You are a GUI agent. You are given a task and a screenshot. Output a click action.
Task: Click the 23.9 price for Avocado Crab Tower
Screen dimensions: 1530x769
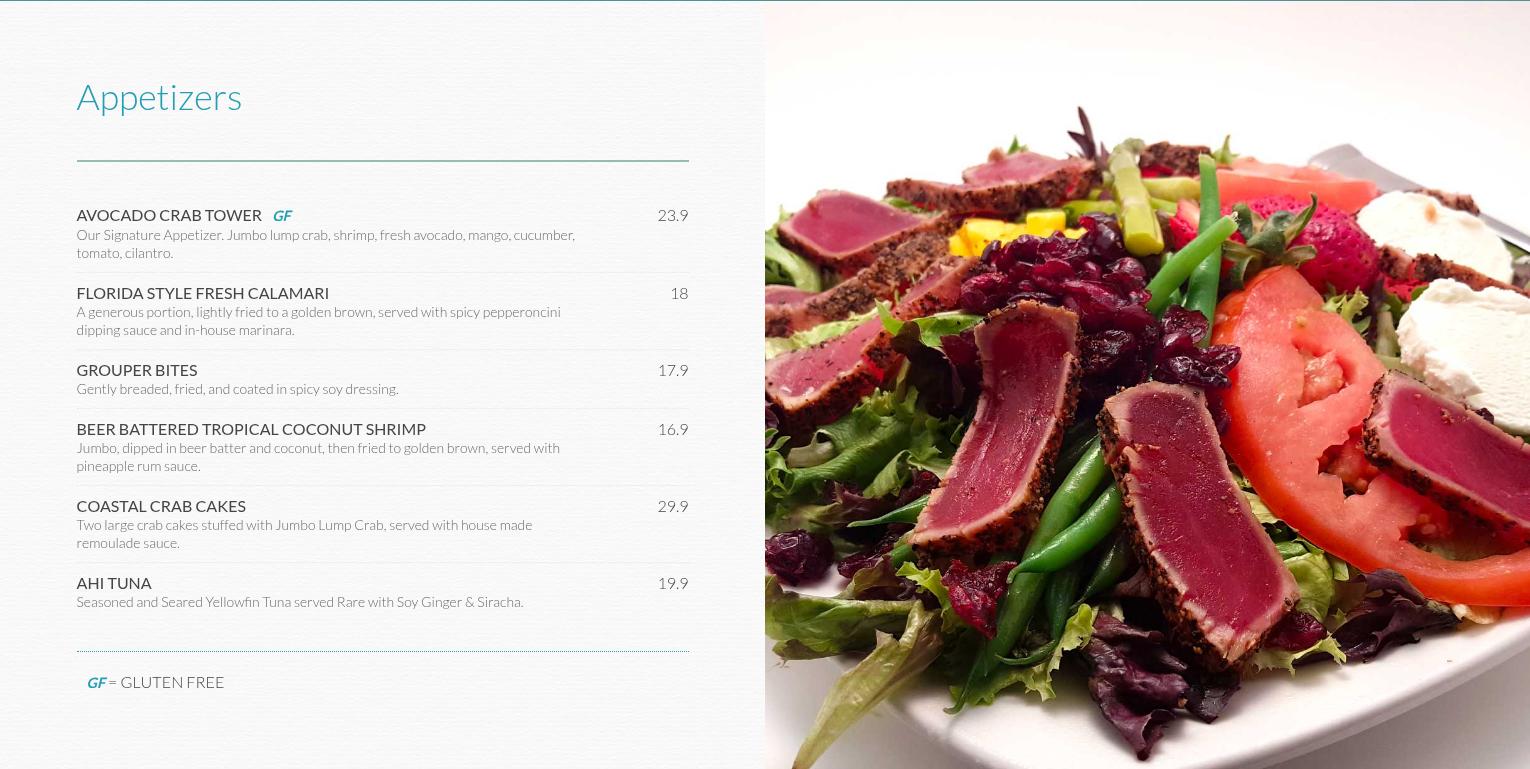(x=672, y=215)
